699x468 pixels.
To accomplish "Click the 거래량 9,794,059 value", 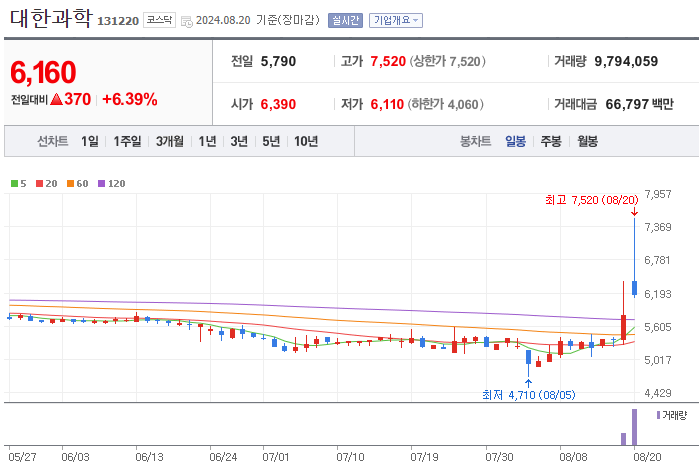I will (x=626, y=62).
